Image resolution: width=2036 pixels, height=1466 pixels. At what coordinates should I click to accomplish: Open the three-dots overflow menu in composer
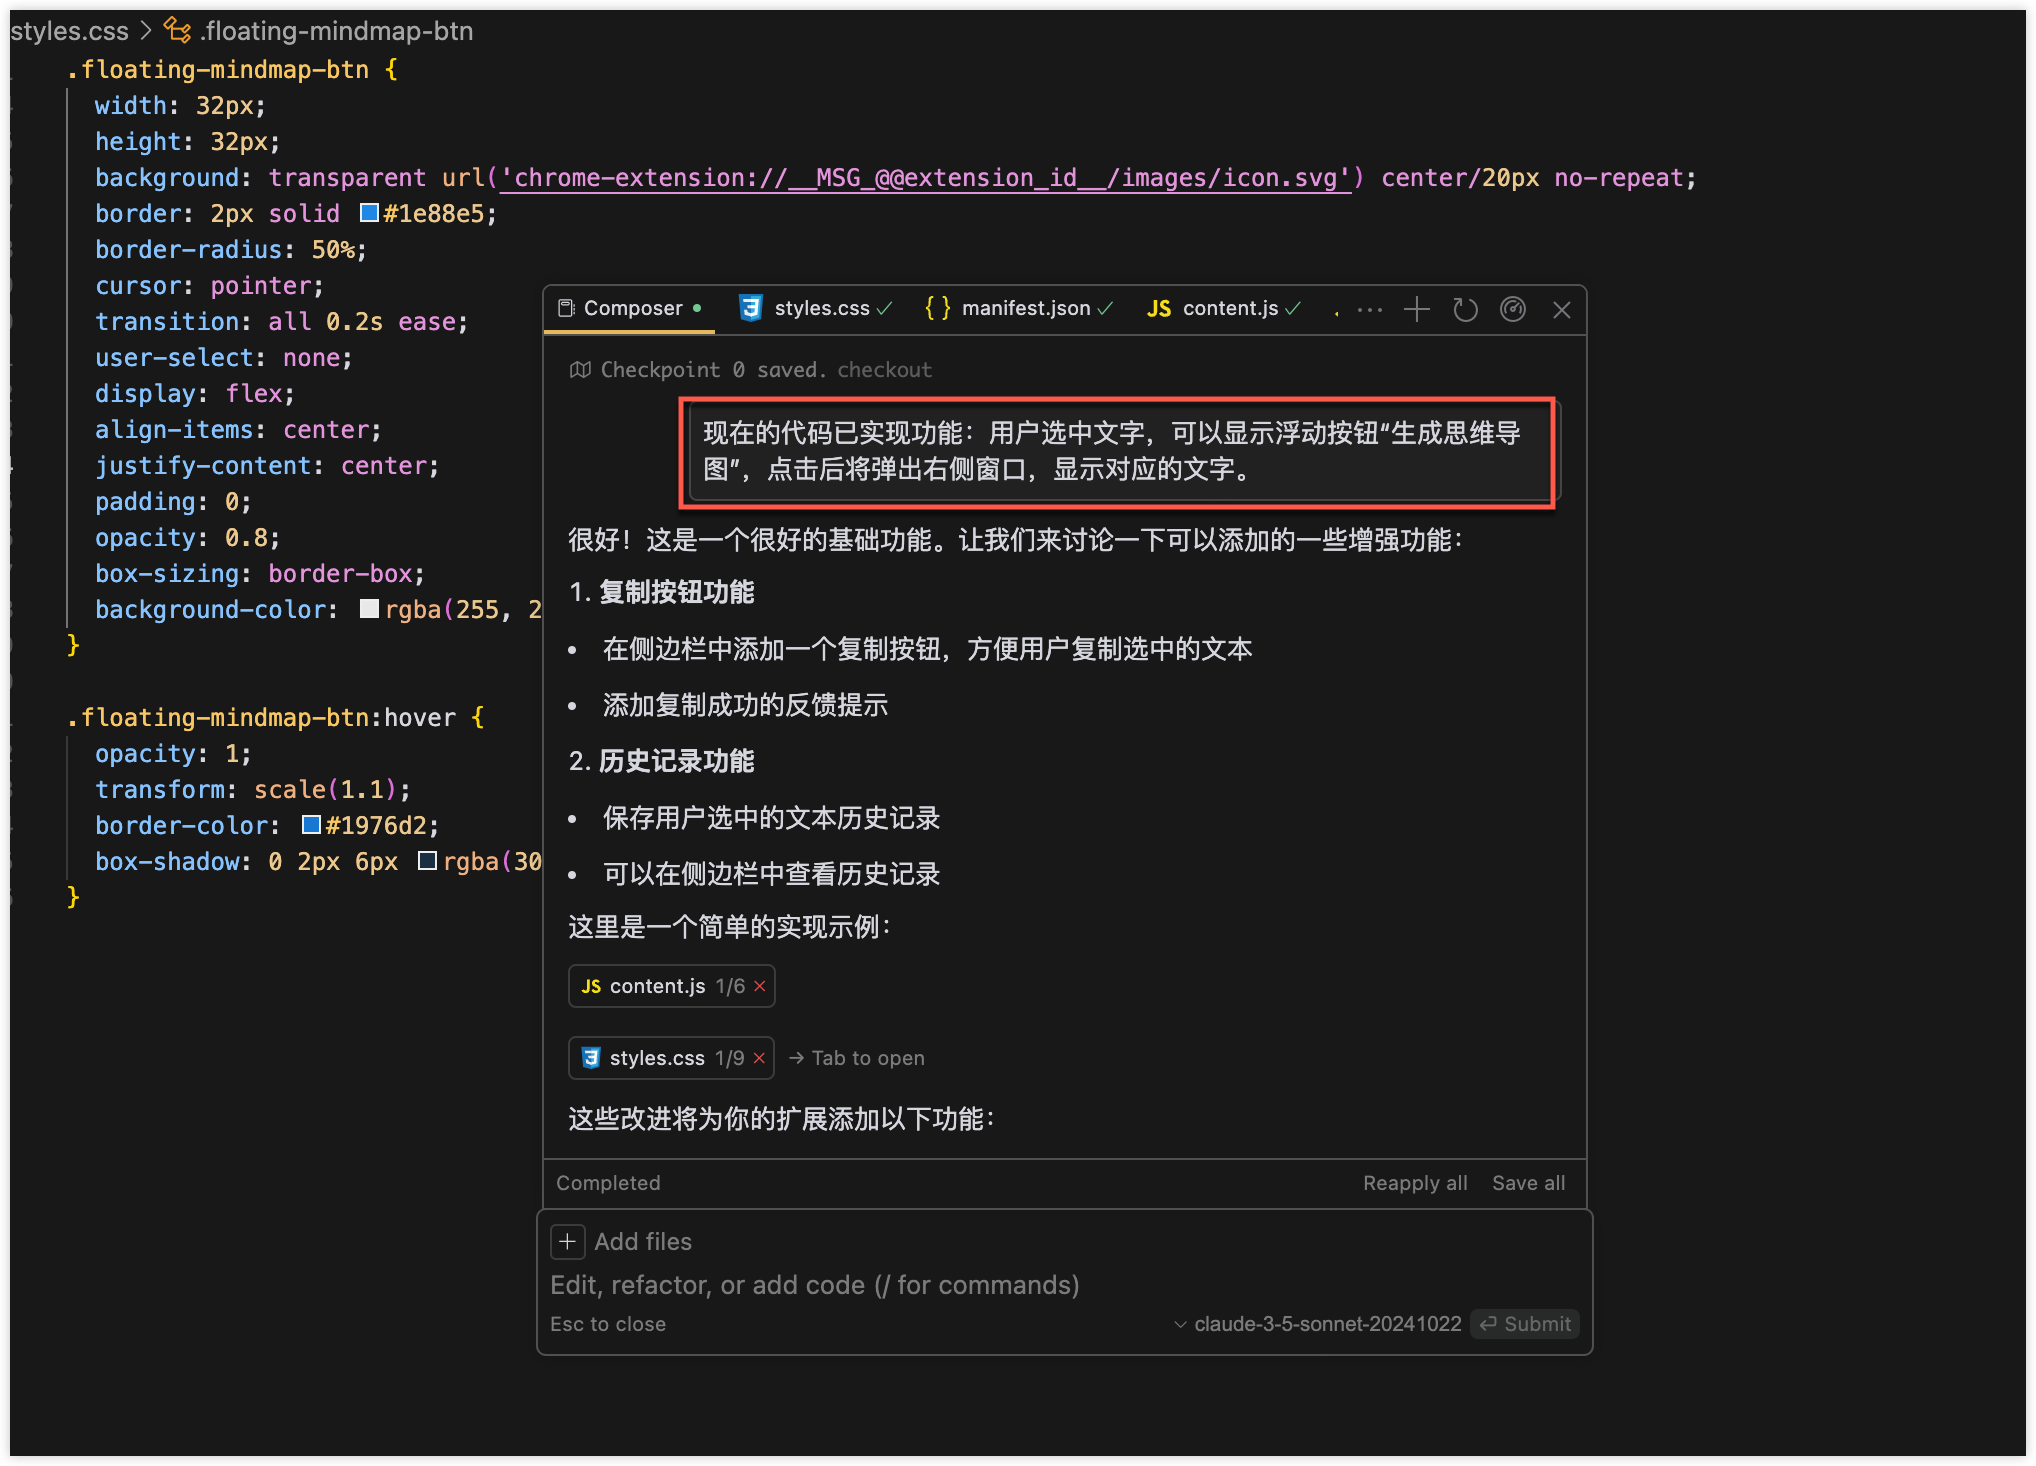[x=1369, y=309]
